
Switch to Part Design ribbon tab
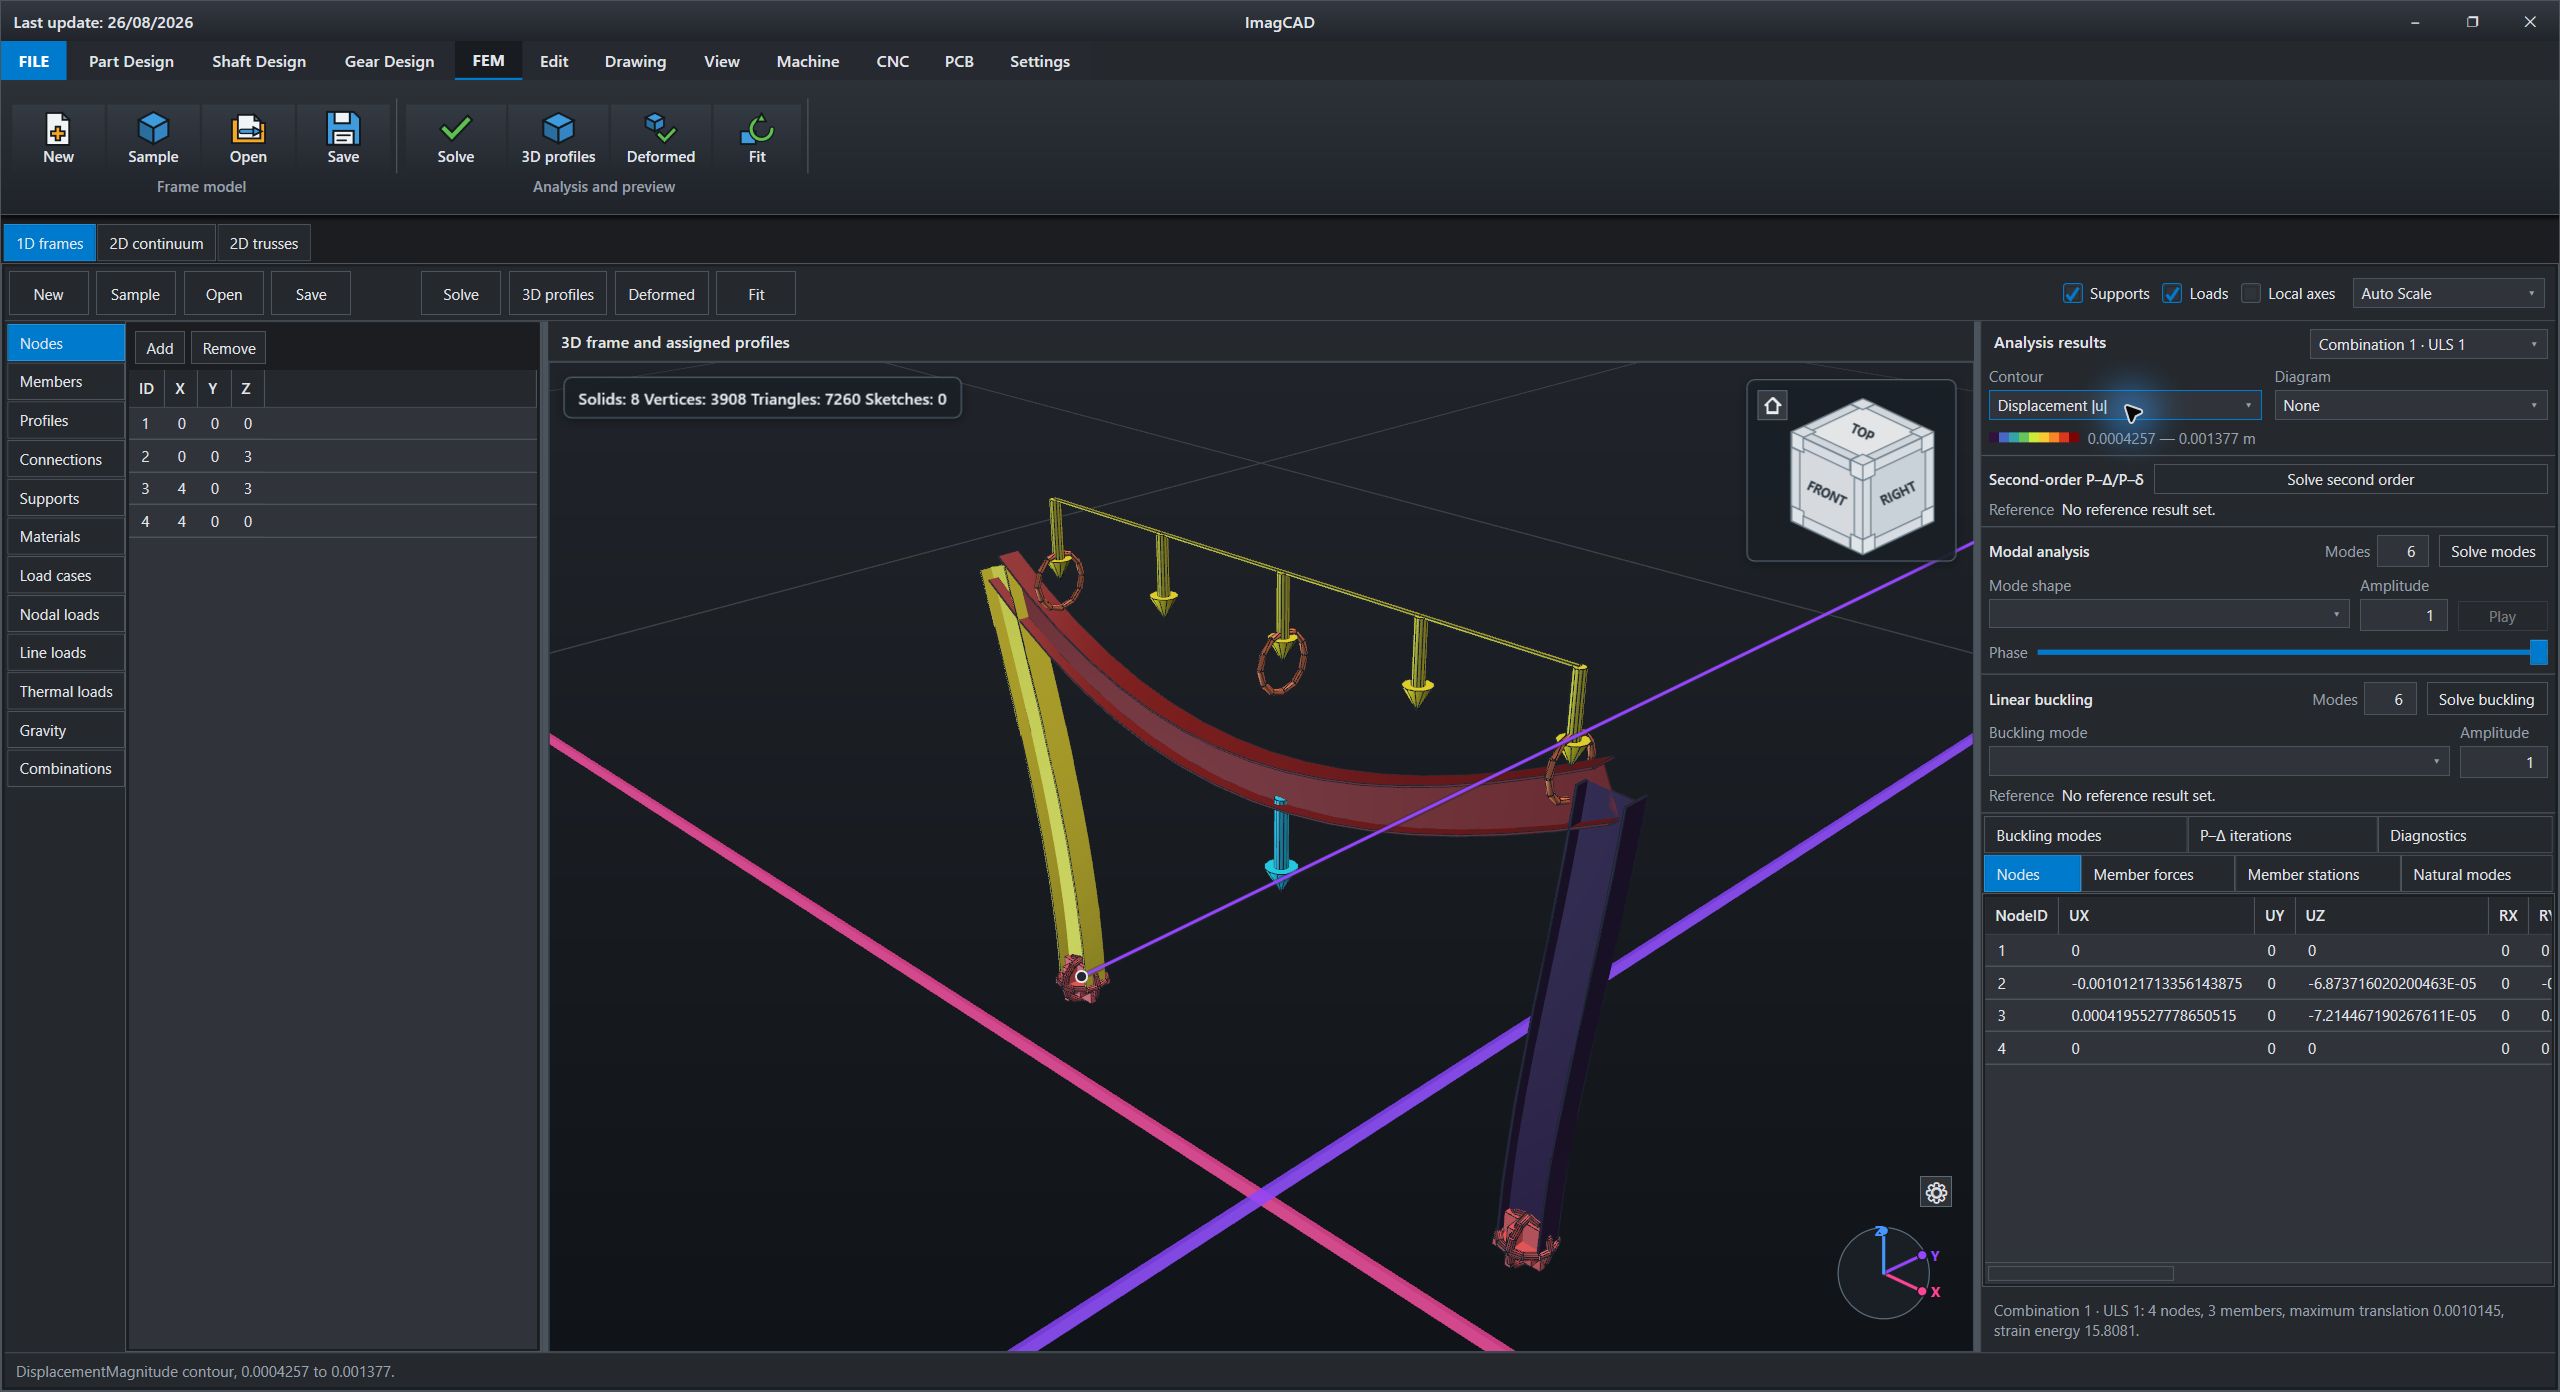[x=131, y=61]
